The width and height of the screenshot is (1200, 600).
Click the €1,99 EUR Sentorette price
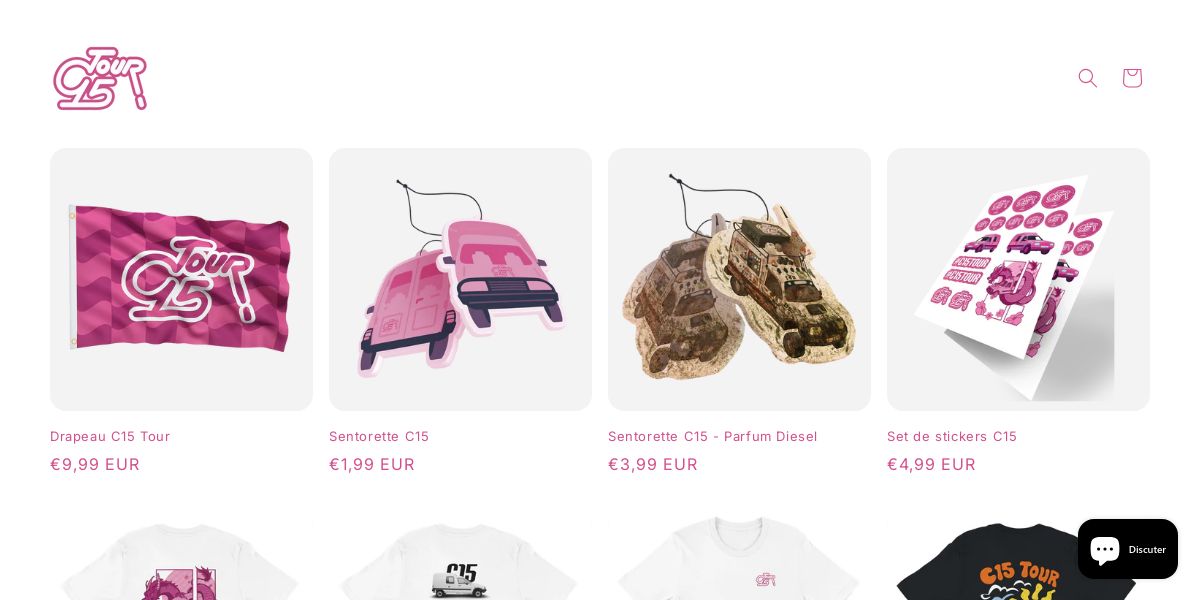(372, 464)
